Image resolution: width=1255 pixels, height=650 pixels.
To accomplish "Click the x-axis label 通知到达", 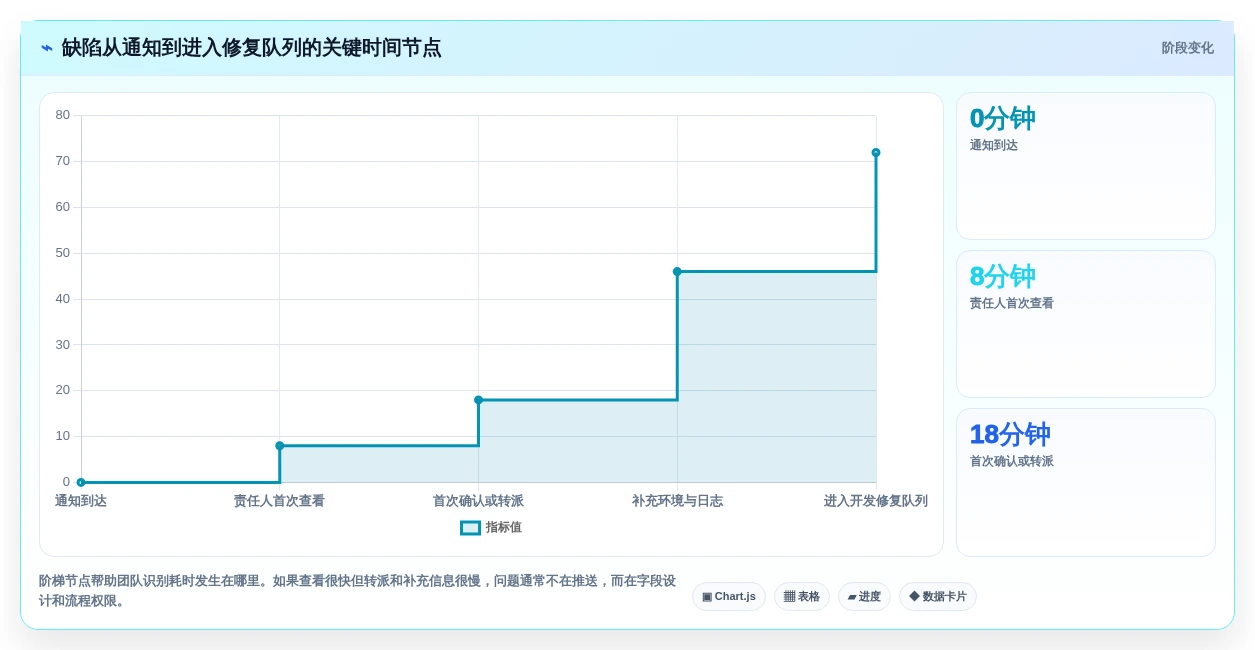I will click(x=81, y=501).
